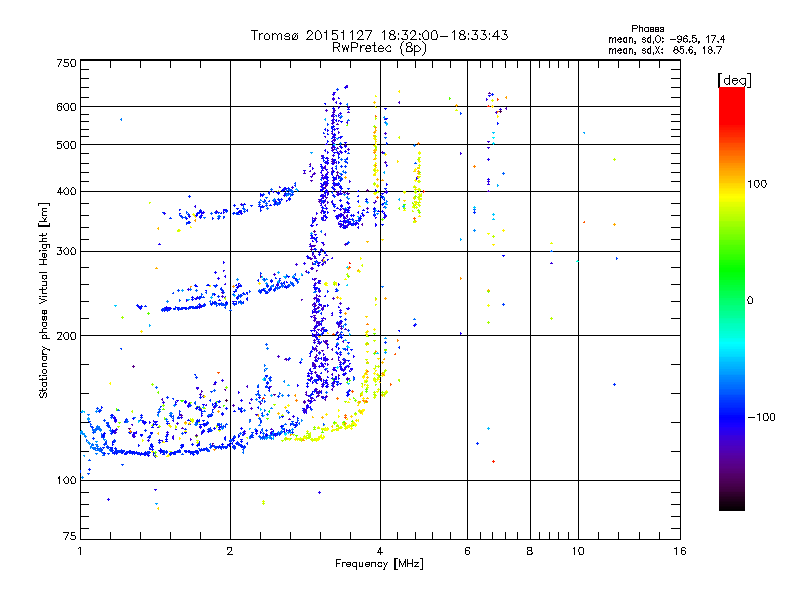Viewport: 800px width, 600px height.
Task: Click the height axis '100' km tick label
Action: point(67,480)
